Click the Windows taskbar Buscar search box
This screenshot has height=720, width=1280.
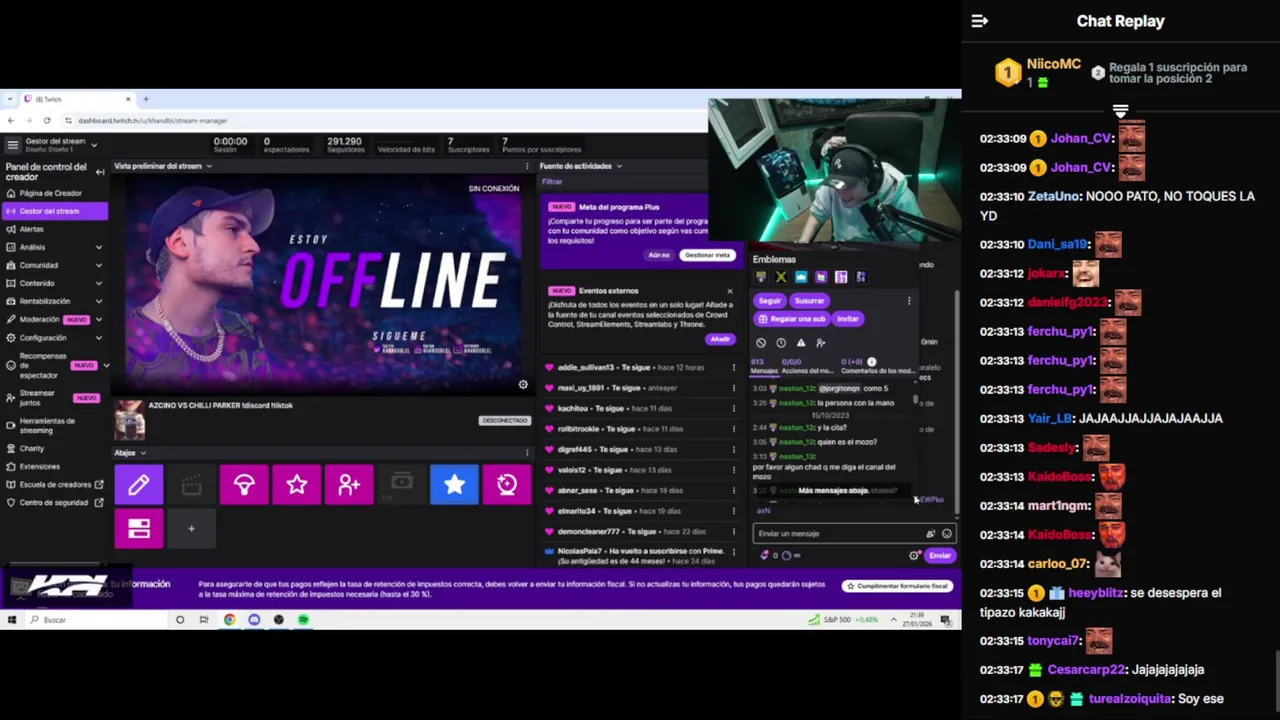95,620
